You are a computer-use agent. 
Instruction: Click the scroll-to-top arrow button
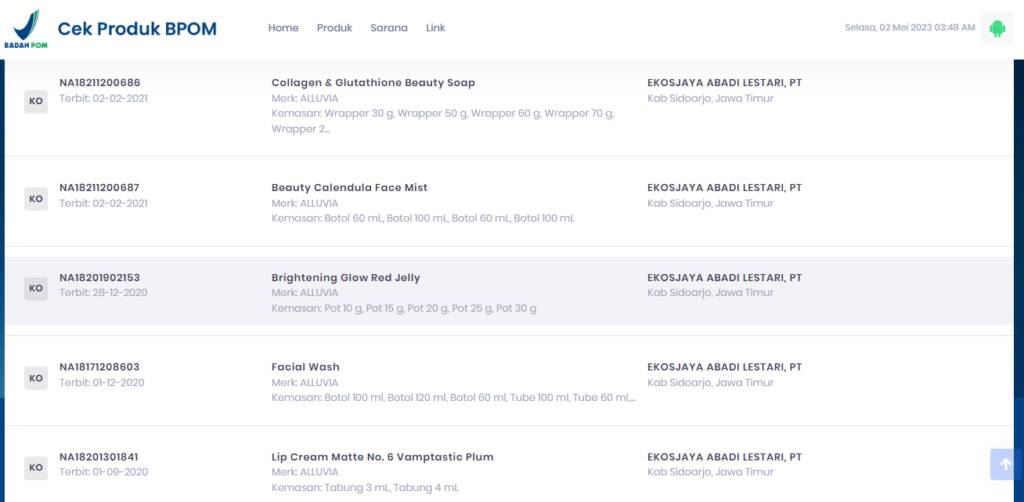(1006, 464)
